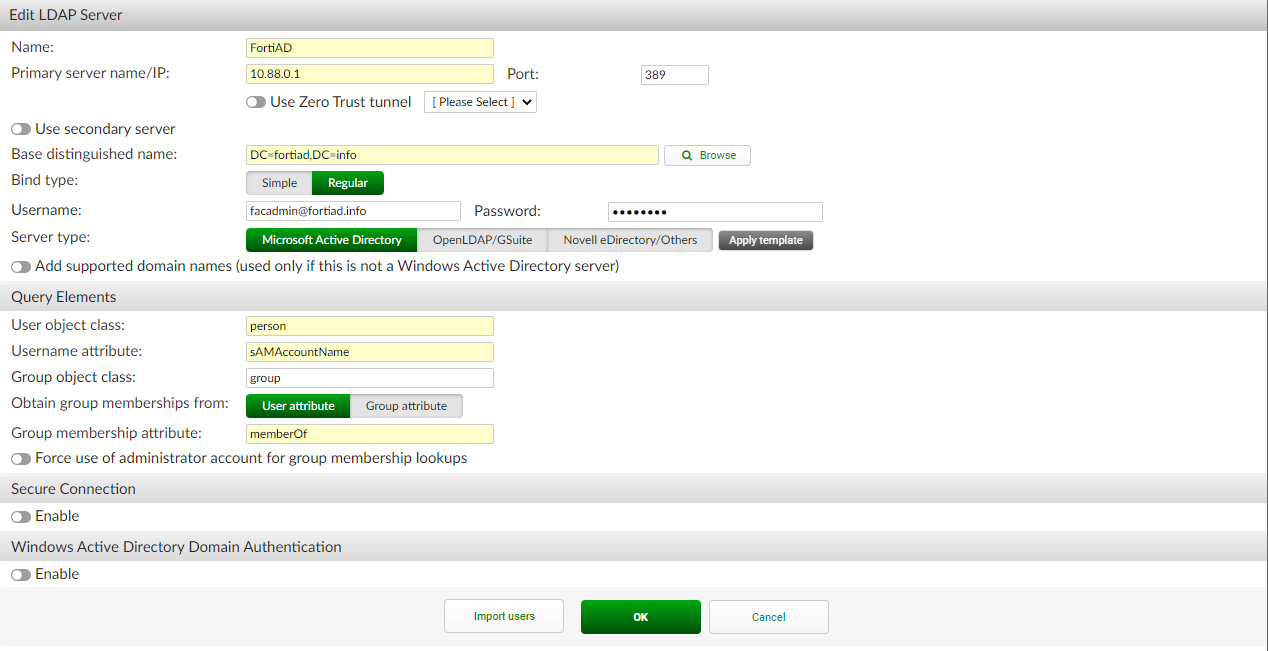Screen dimensions: 1268x651
Task: Click the User object class field
Action: coord(370,326)
